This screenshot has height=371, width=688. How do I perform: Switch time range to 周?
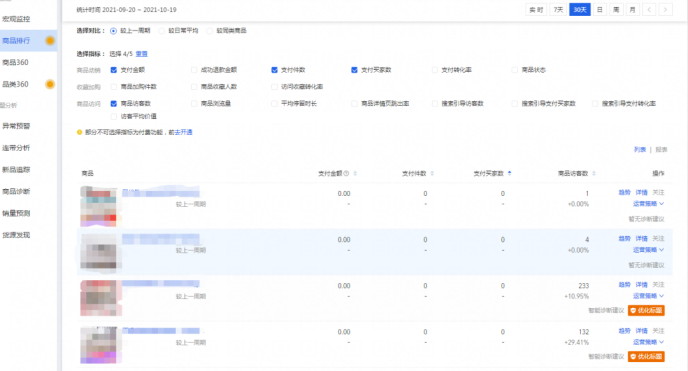click(616, 10)
